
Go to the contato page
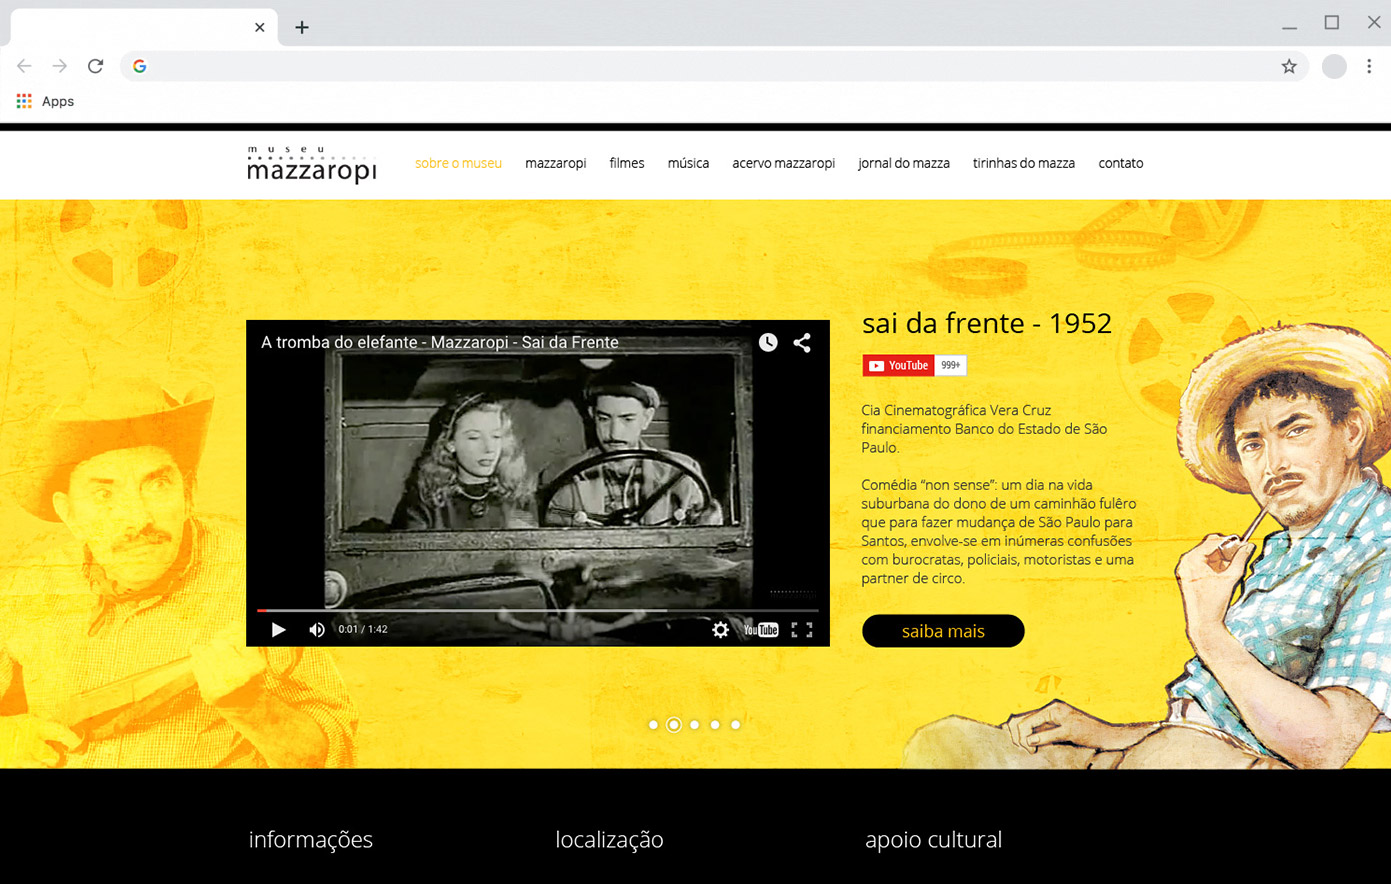point(1121,163)
